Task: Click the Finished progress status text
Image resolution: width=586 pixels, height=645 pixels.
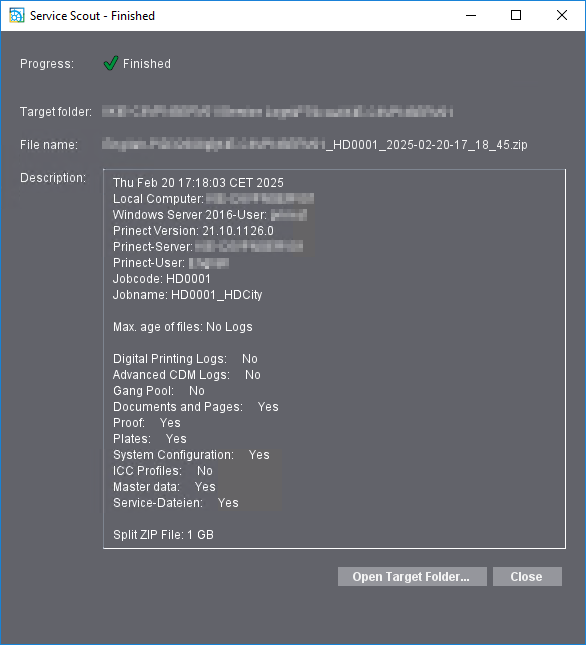Action: [147, 64]
